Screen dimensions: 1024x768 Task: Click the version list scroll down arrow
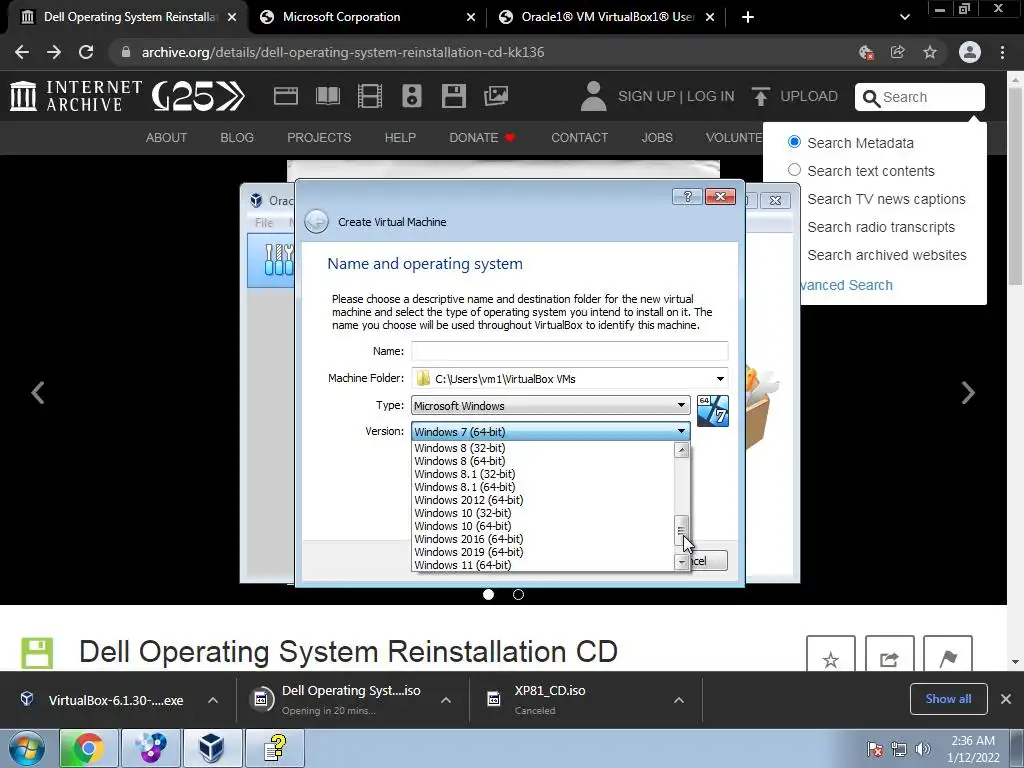(x=681, y=562)
